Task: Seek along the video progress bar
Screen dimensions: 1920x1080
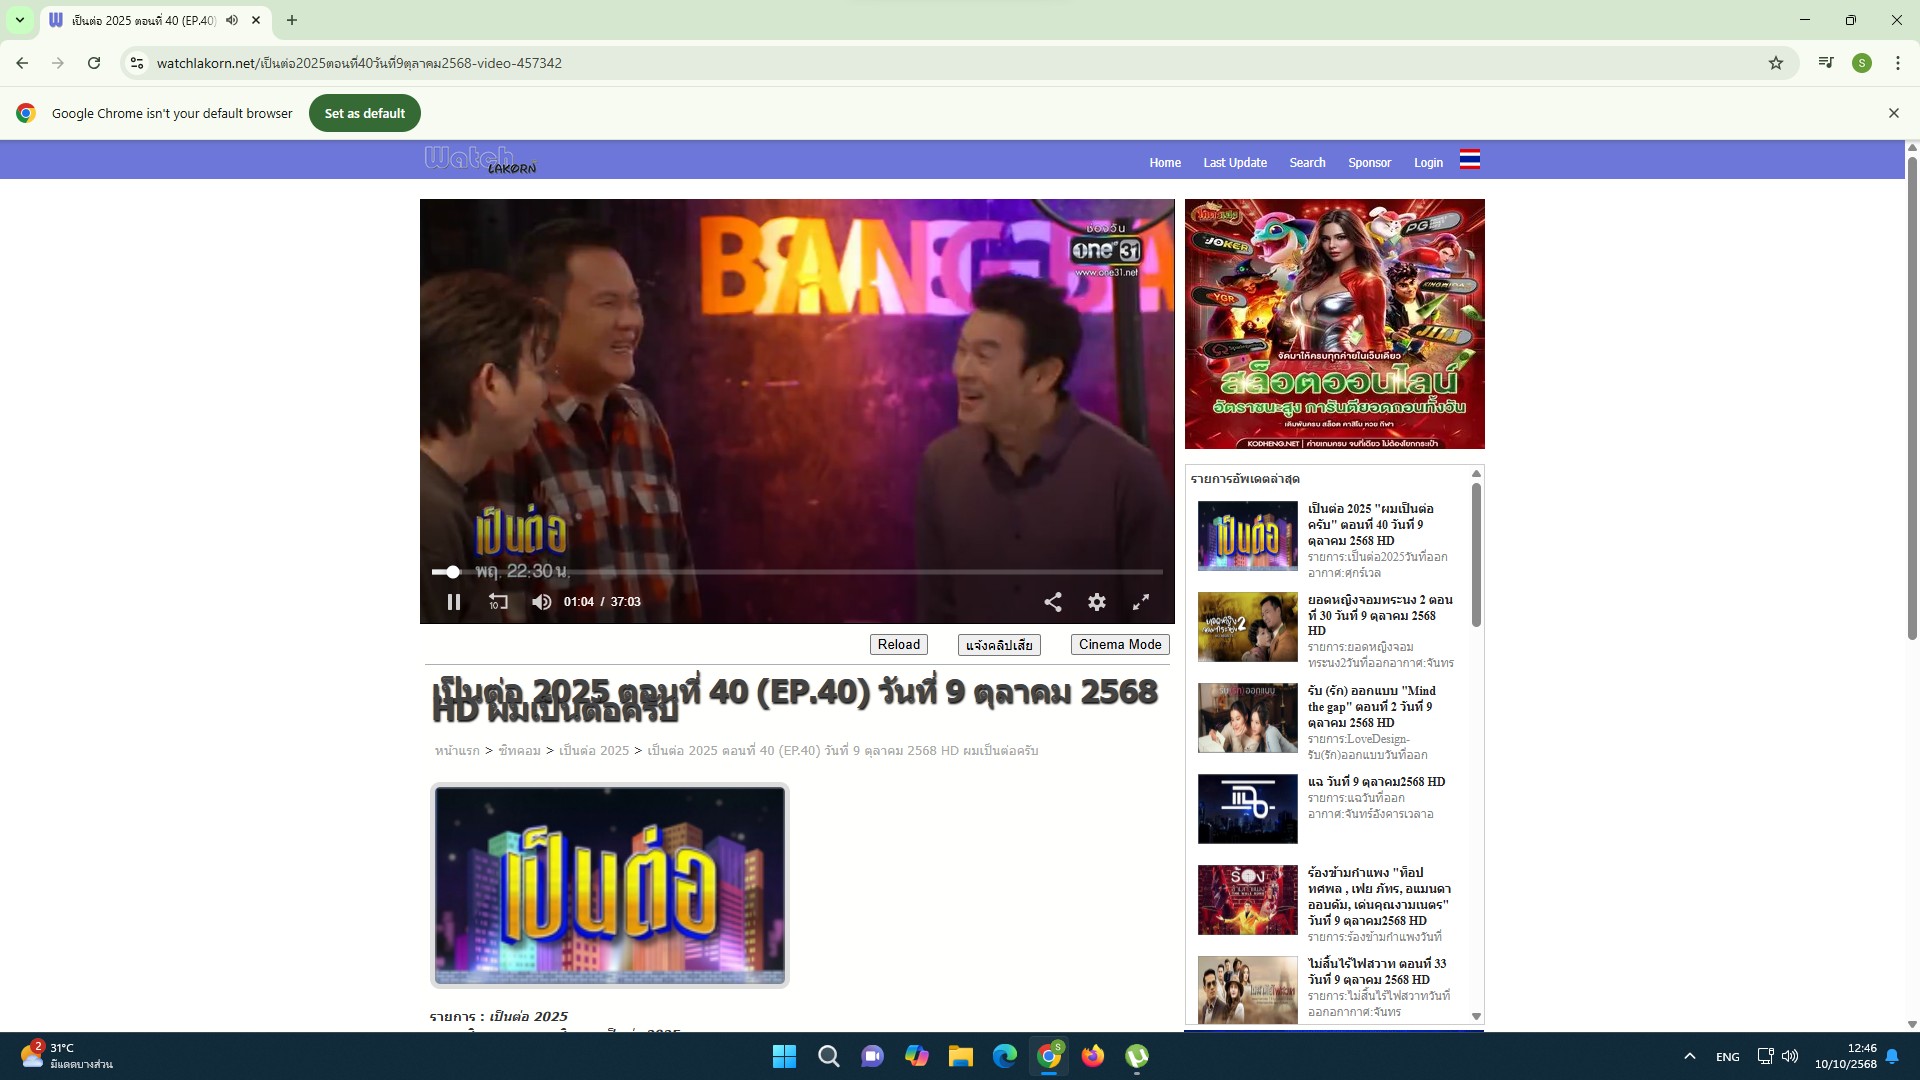Action: point(800,572)
